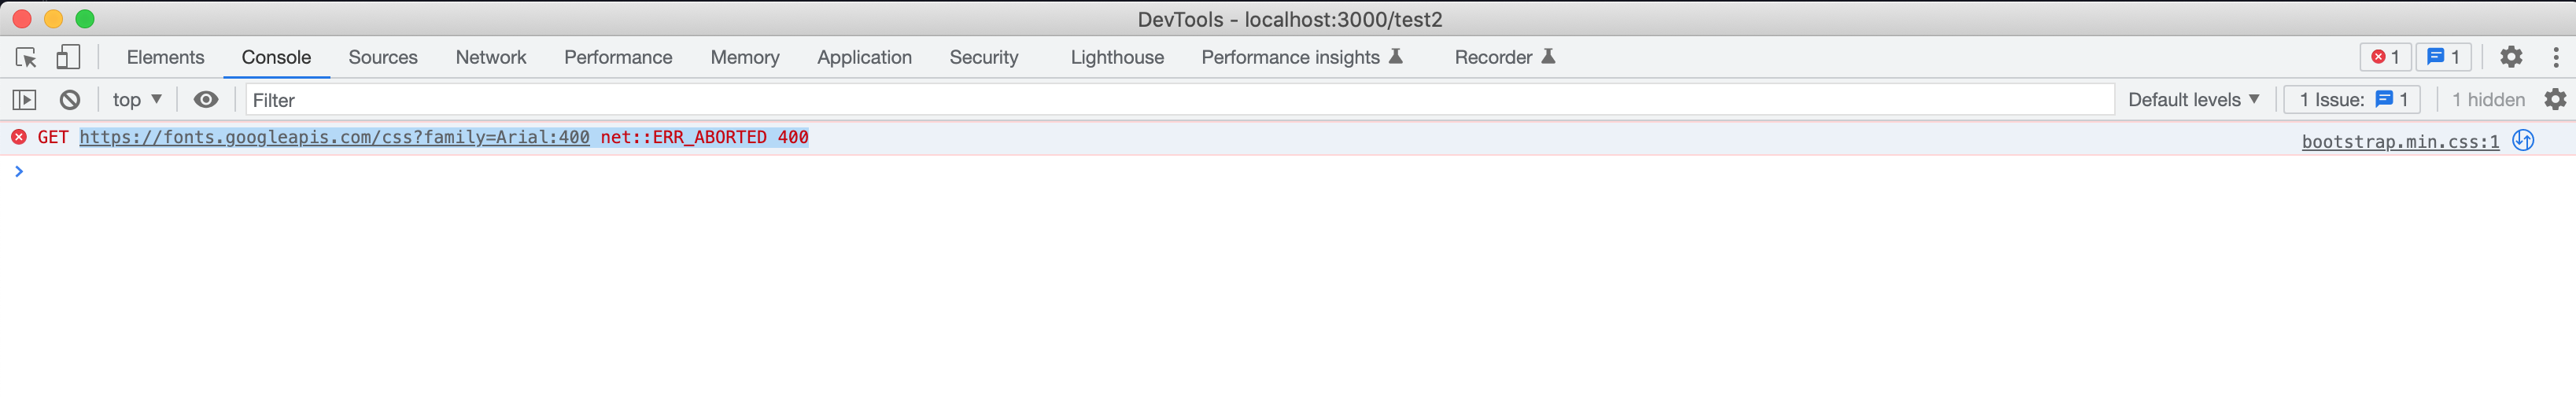The height and width of the screenshot is (398, 2576).
Task: Open console settings gear icon
Action: click(x=2555, y=100)
